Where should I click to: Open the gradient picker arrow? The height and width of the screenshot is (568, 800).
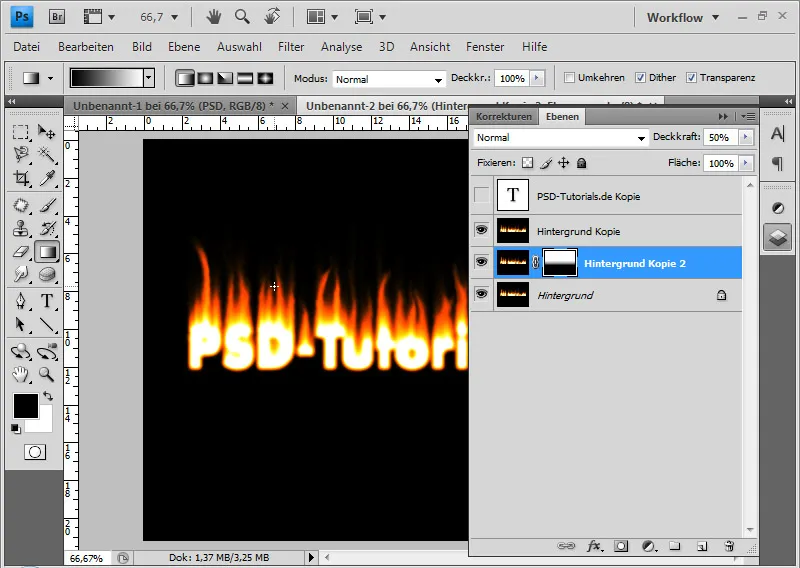point(148,78)
